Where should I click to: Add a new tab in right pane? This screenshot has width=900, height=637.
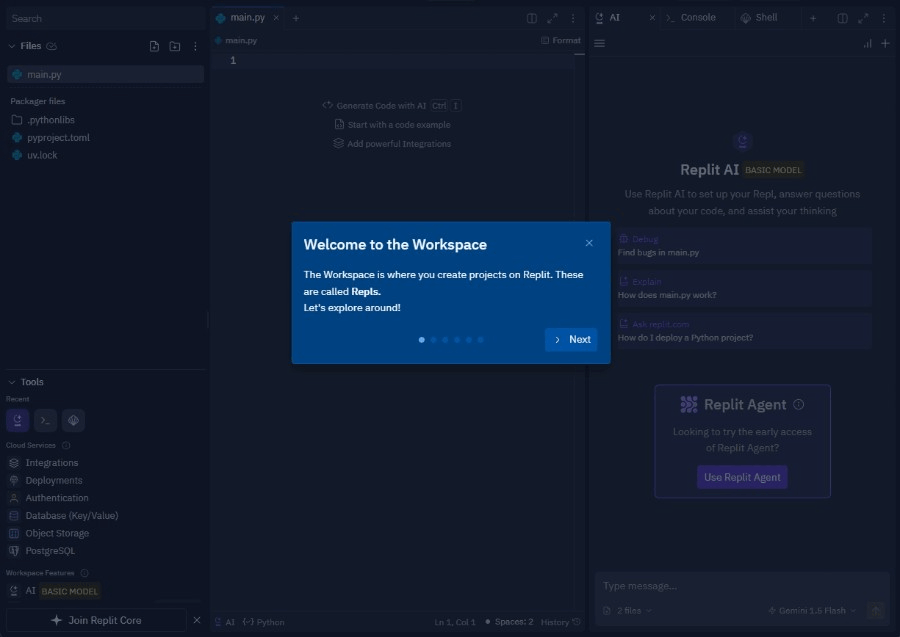tap(813, 18)
